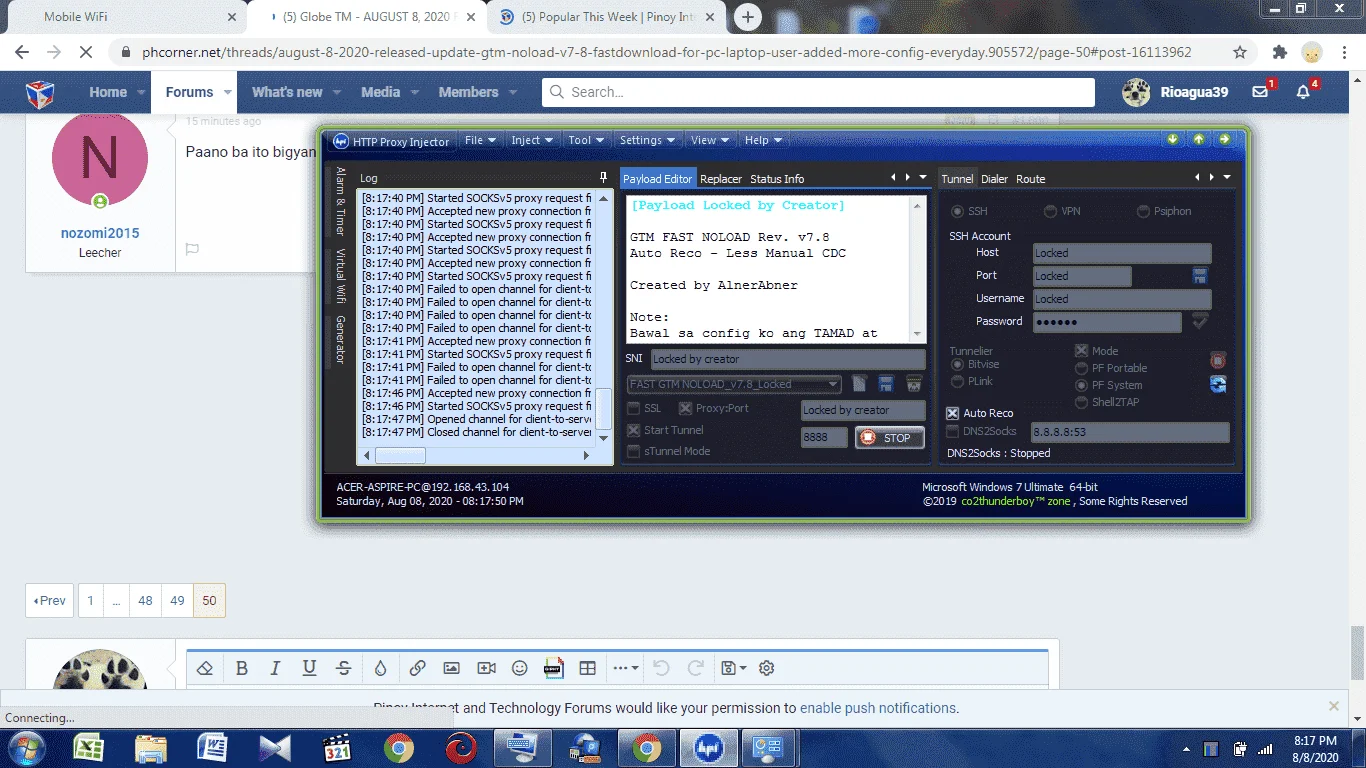Open the editor settings gear icon
Image resolution: width=1366 pixels, height=768 pixels.
(767, 668)
